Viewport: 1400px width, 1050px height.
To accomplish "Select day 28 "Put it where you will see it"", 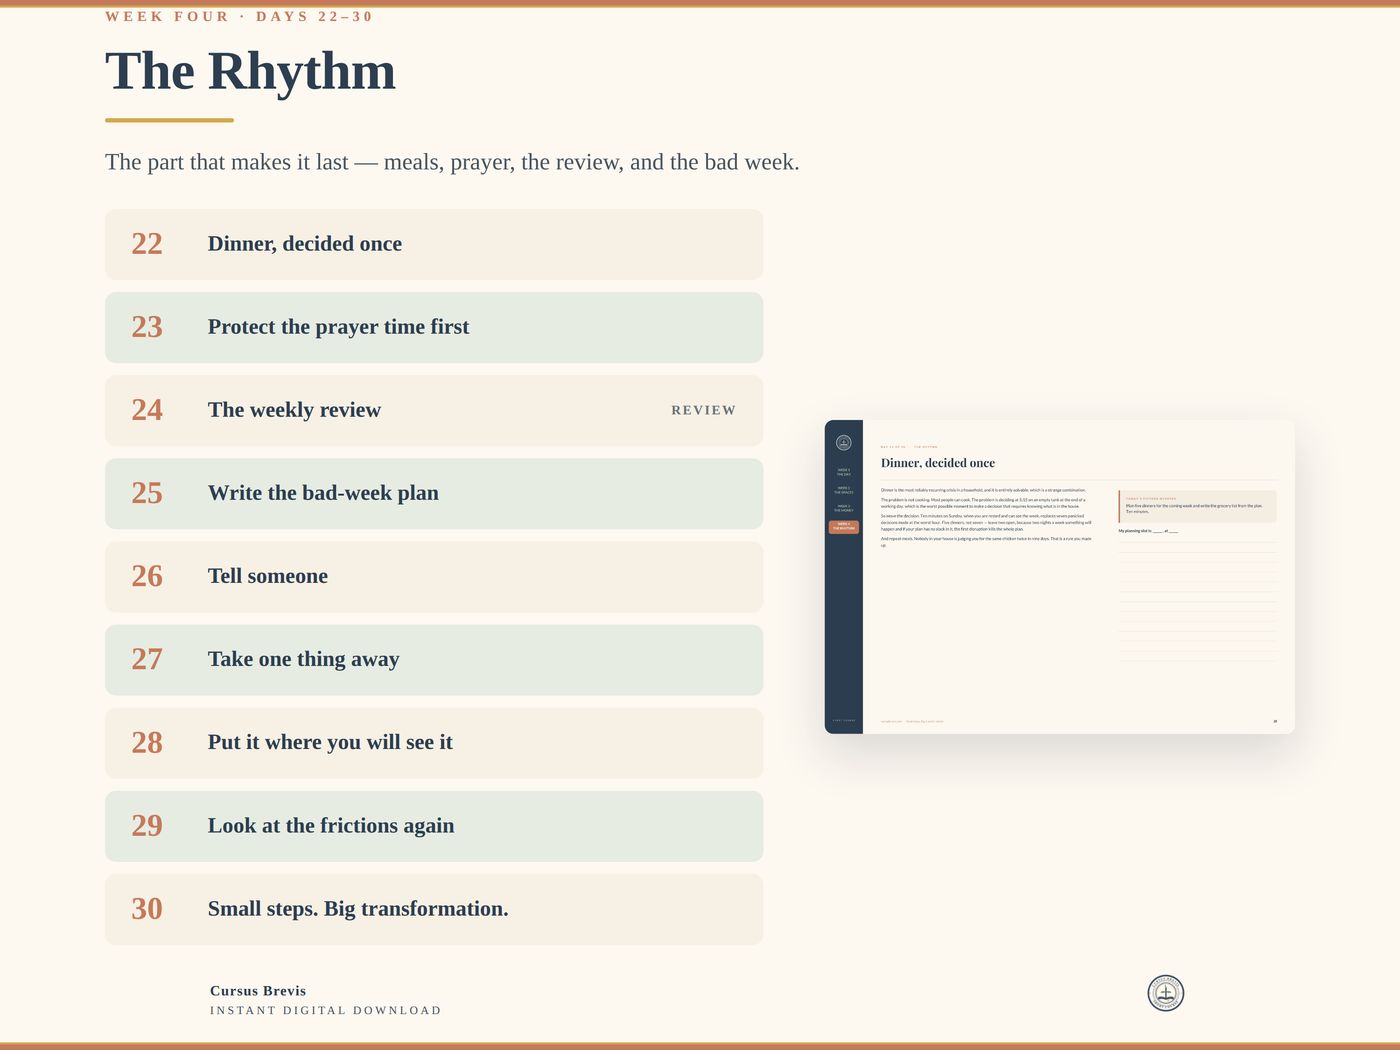I will coord(434,742).
